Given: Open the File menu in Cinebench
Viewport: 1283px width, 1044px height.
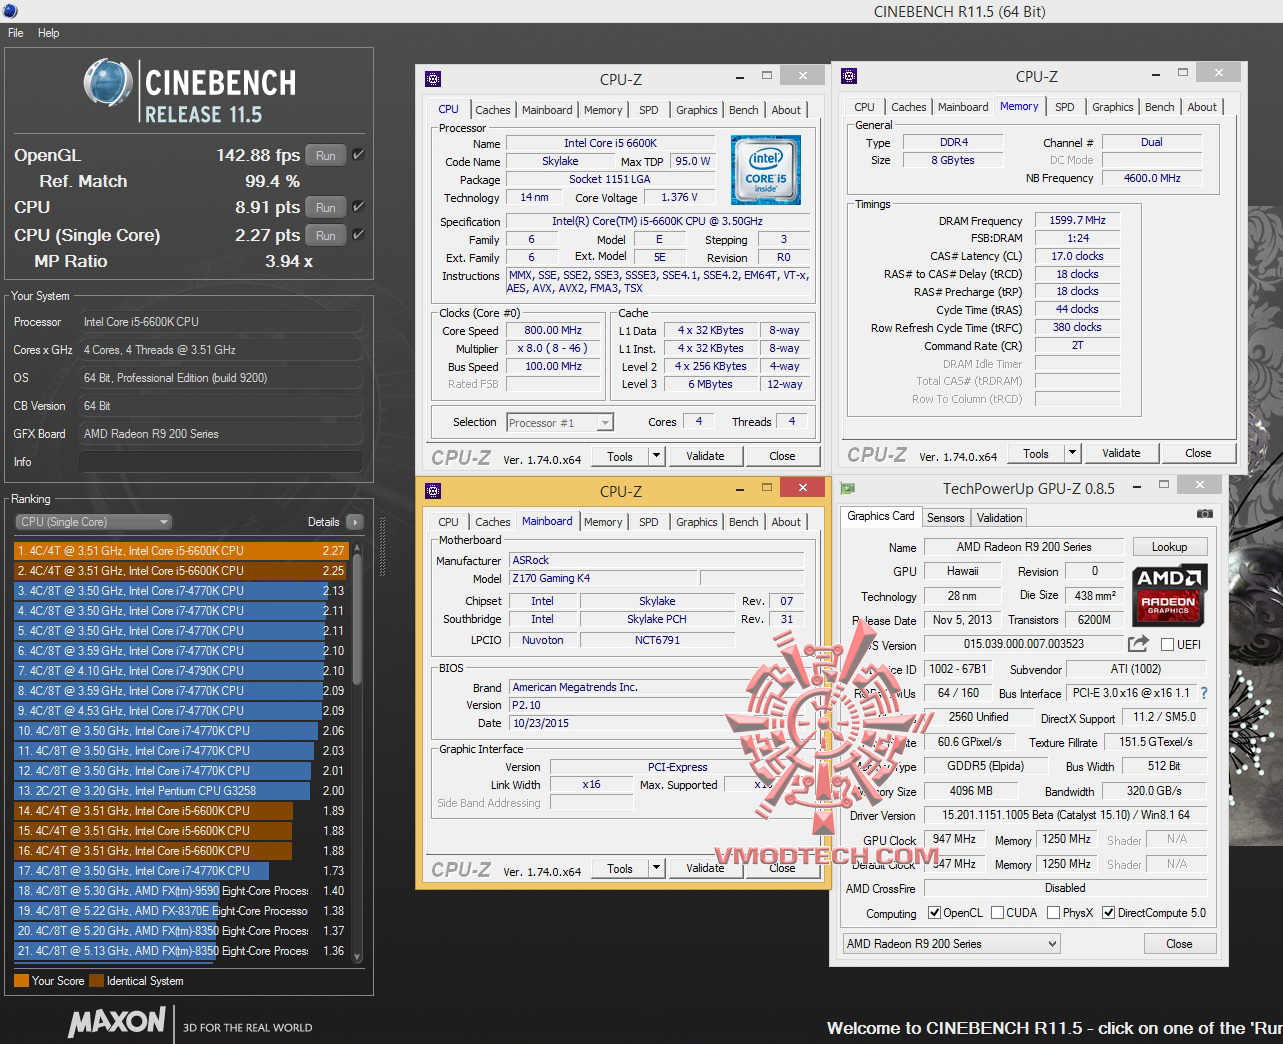Looking at the screenshot, I should [x=16, y=33].
